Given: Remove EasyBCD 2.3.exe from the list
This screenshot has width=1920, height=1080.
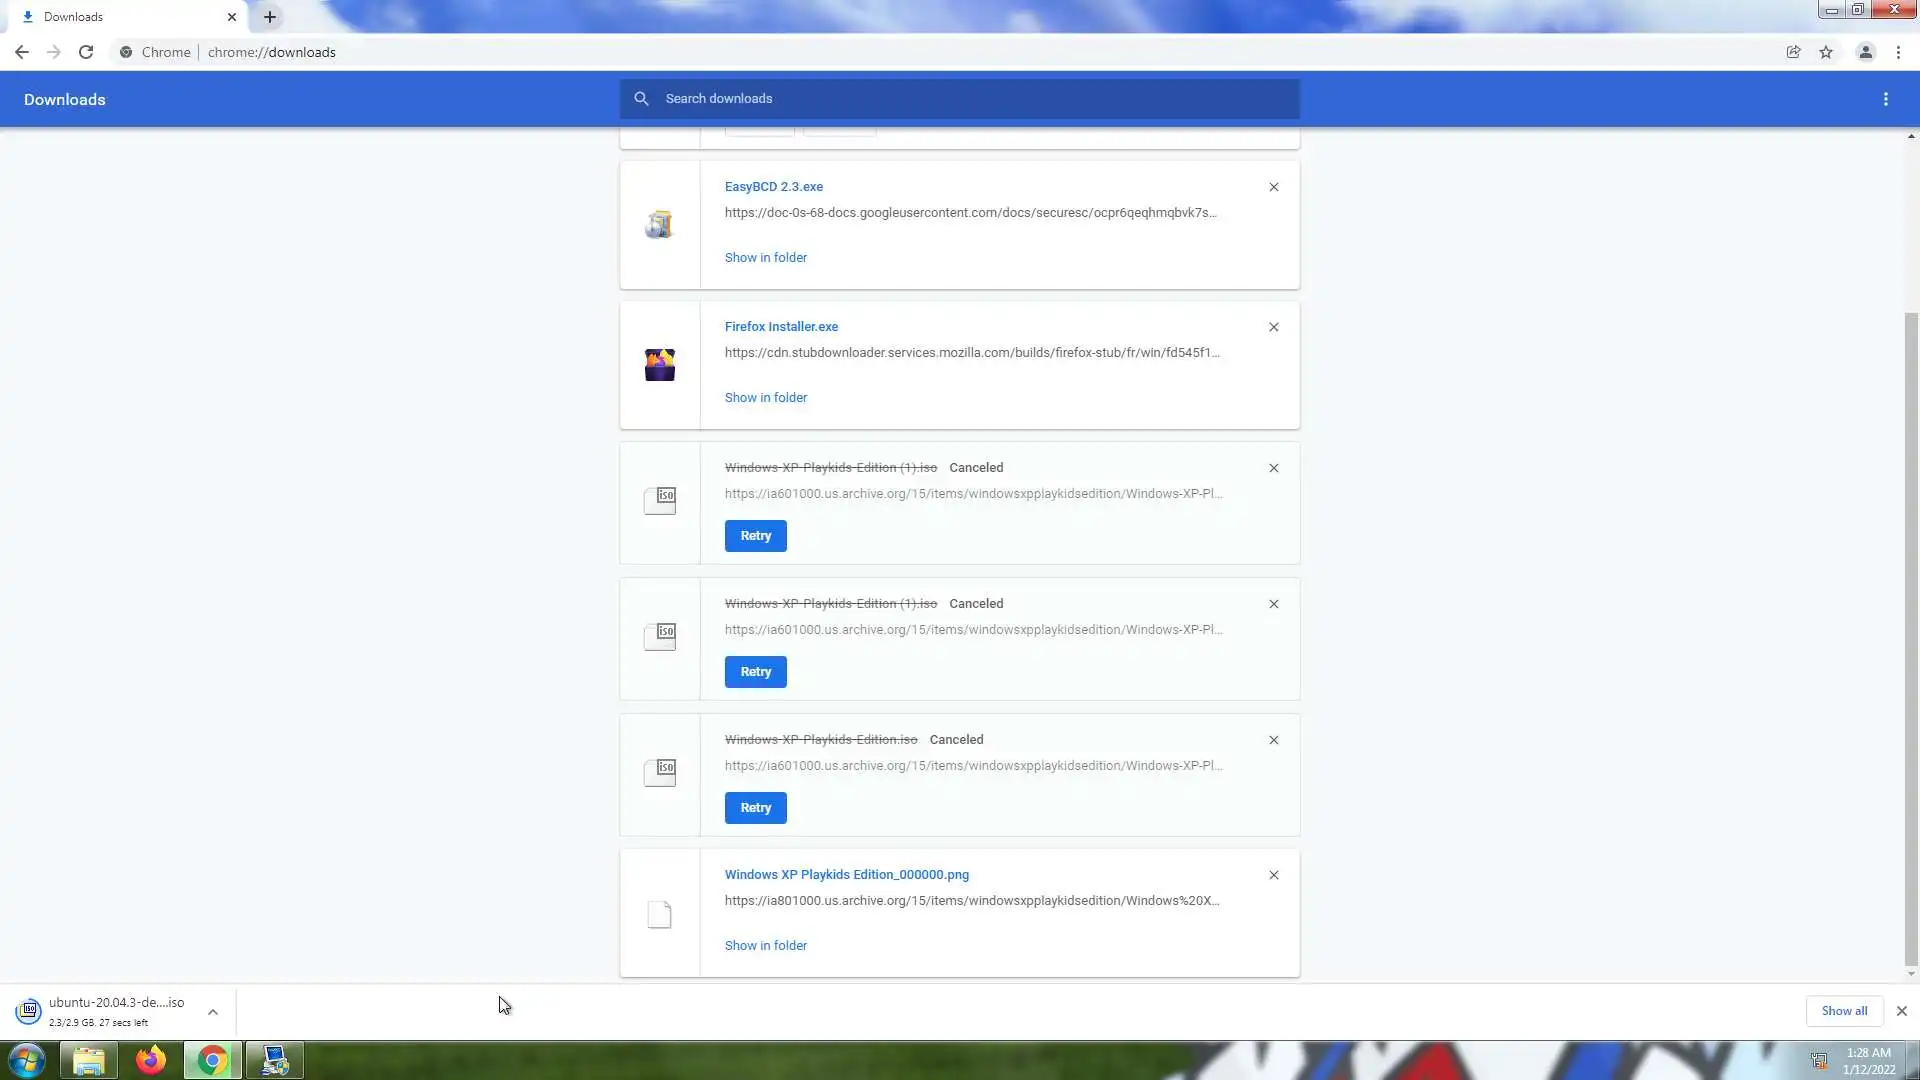Looking at the screenshot, I should coord(1273,187).
